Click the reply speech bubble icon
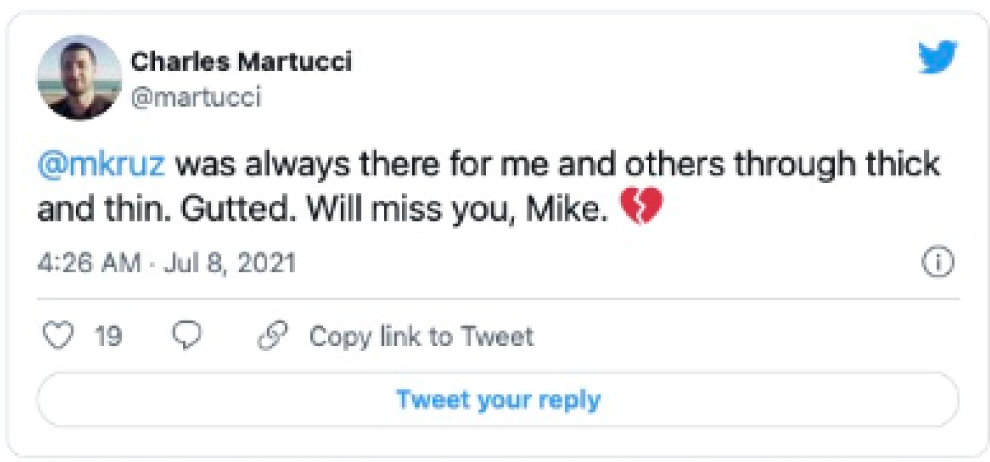This screenshot has height=462, width=990. pos(187,337)
